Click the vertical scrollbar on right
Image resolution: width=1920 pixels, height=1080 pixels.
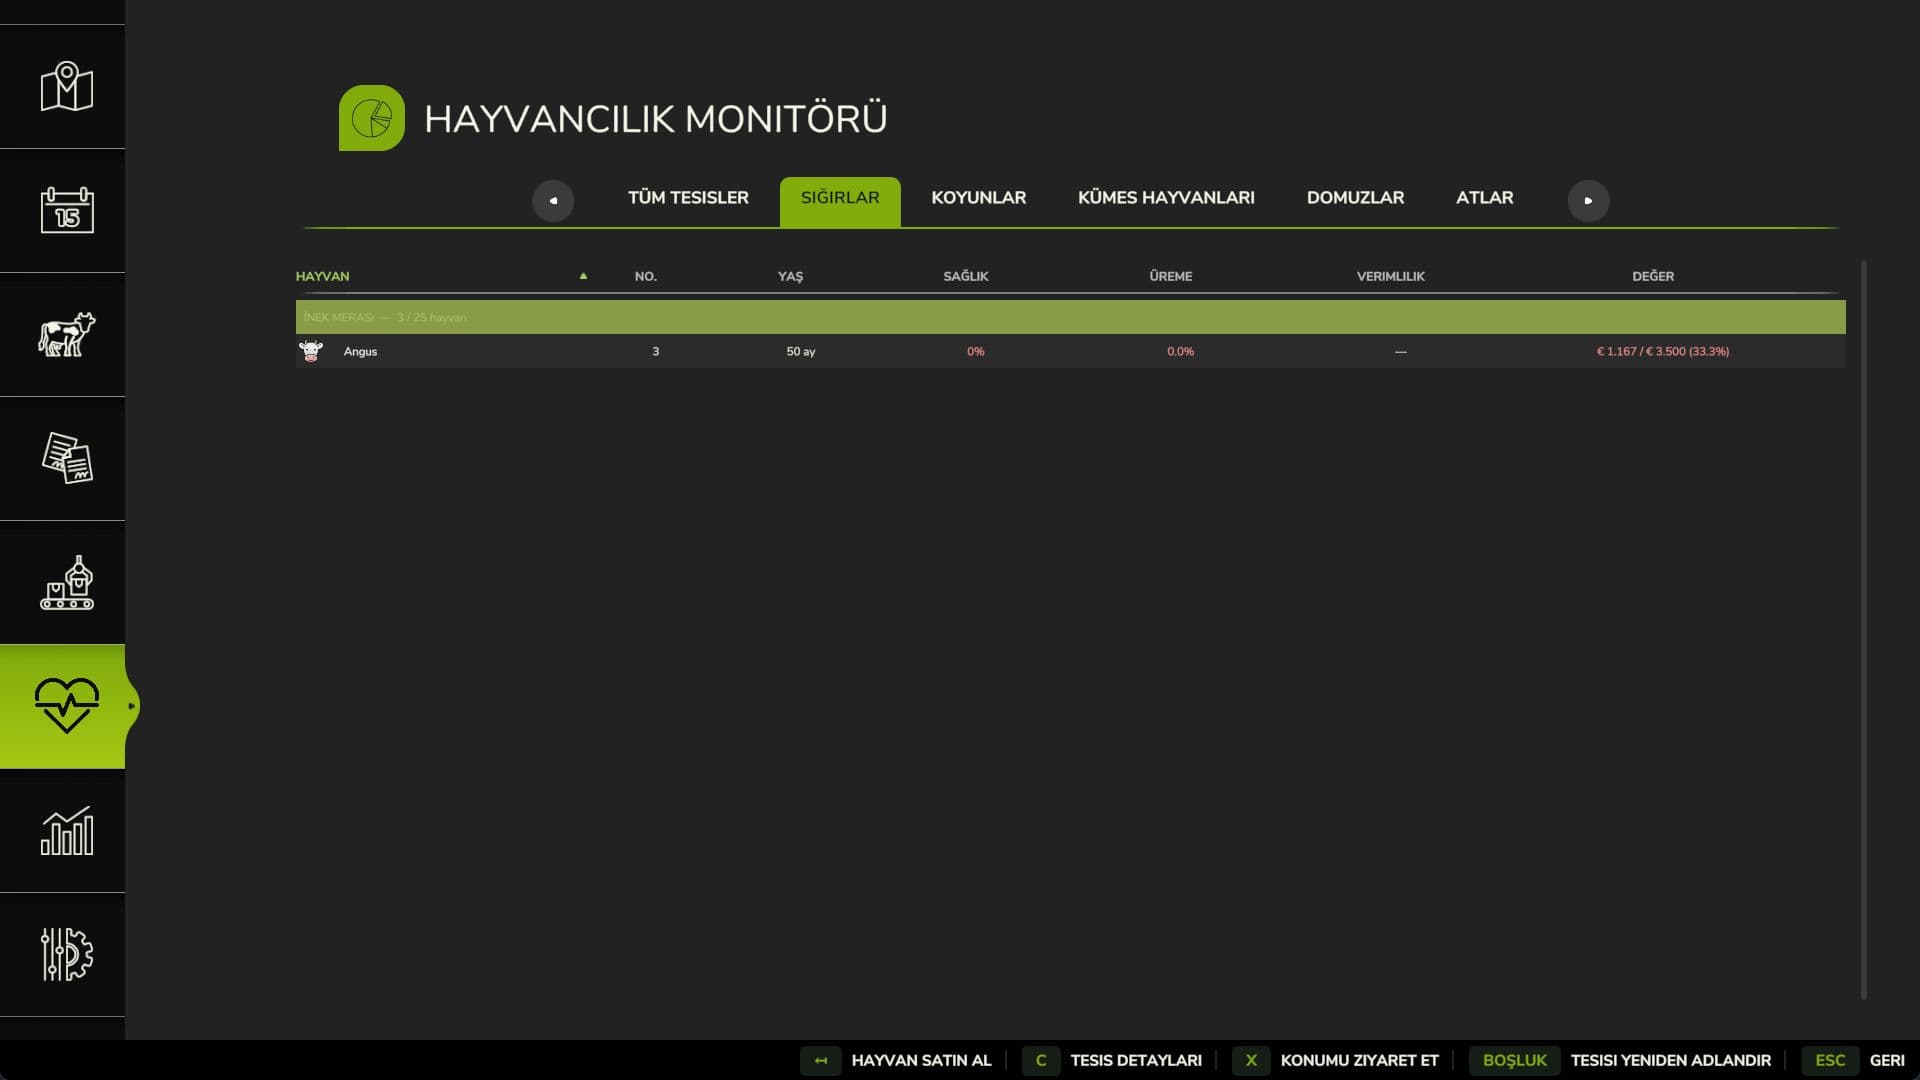click(1863, 629)
